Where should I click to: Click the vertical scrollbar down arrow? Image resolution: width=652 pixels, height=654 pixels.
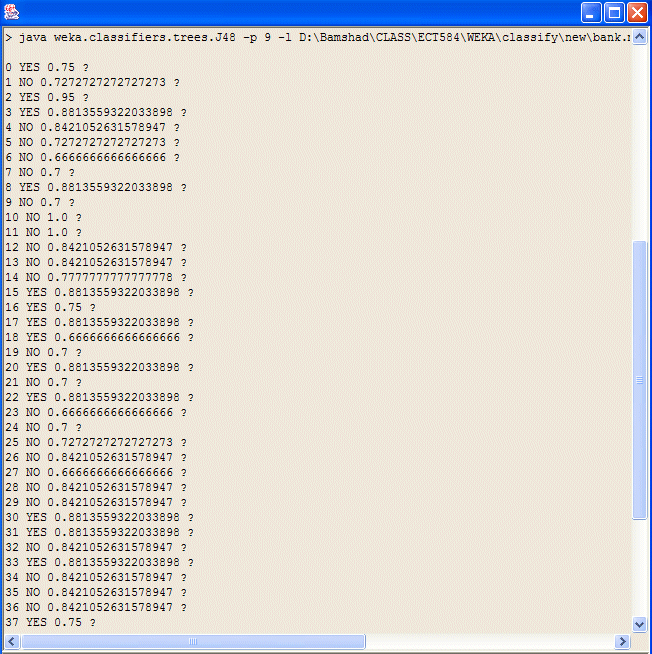(x=640, y=624)
